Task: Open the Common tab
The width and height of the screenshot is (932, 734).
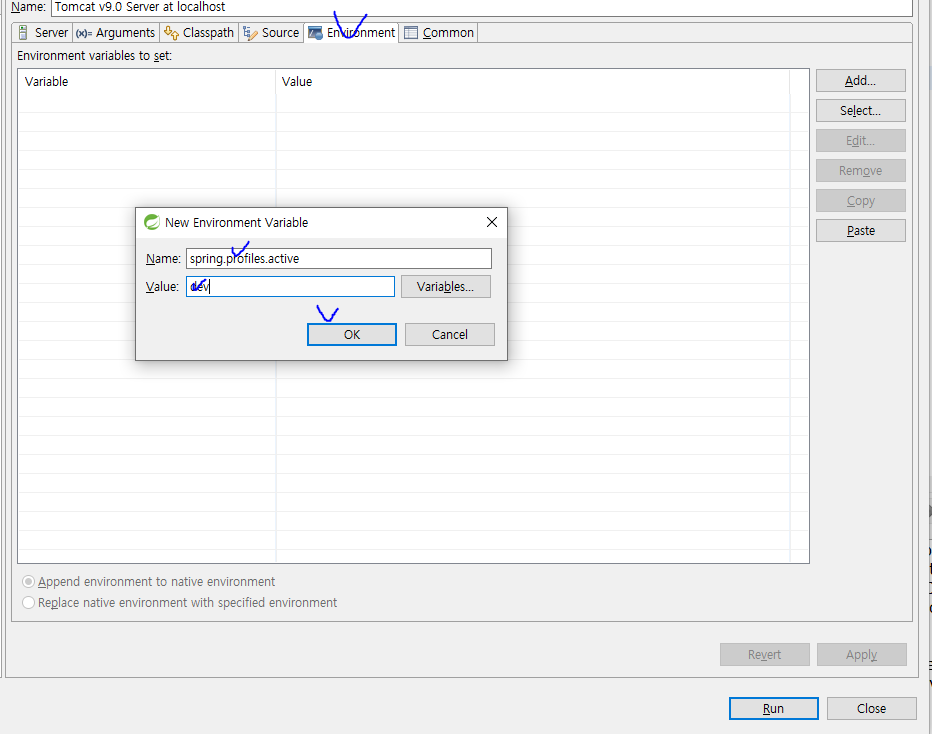Action: (439, 33)
